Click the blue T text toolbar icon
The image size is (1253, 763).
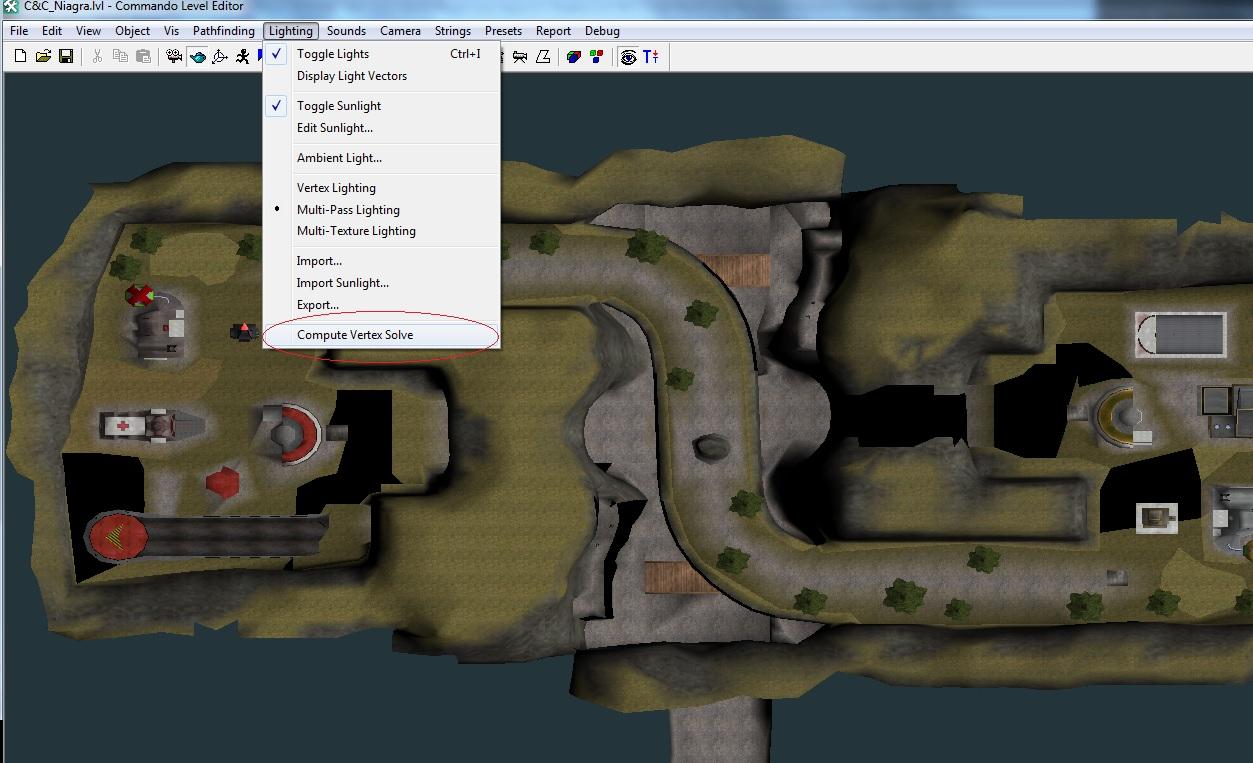(x=651, y=57)
